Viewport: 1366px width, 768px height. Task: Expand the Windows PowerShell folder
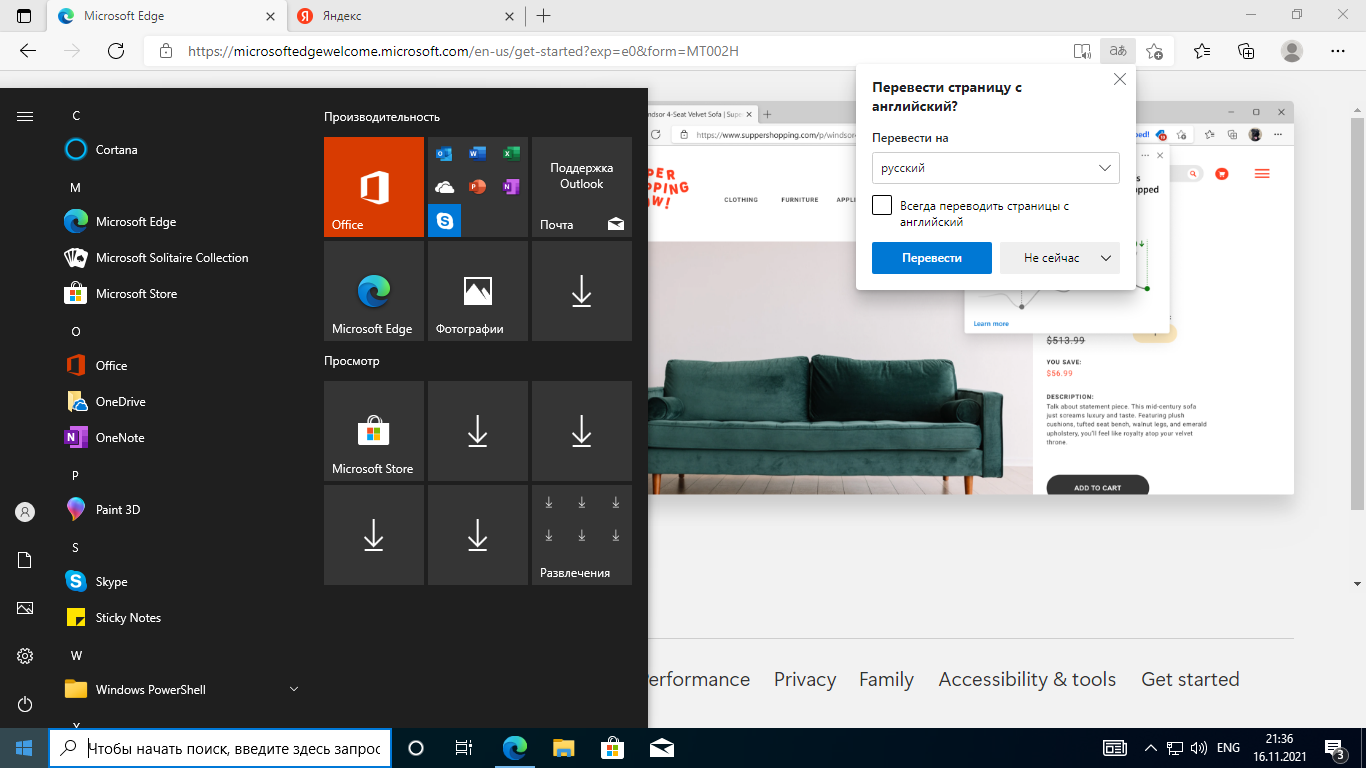293,689
